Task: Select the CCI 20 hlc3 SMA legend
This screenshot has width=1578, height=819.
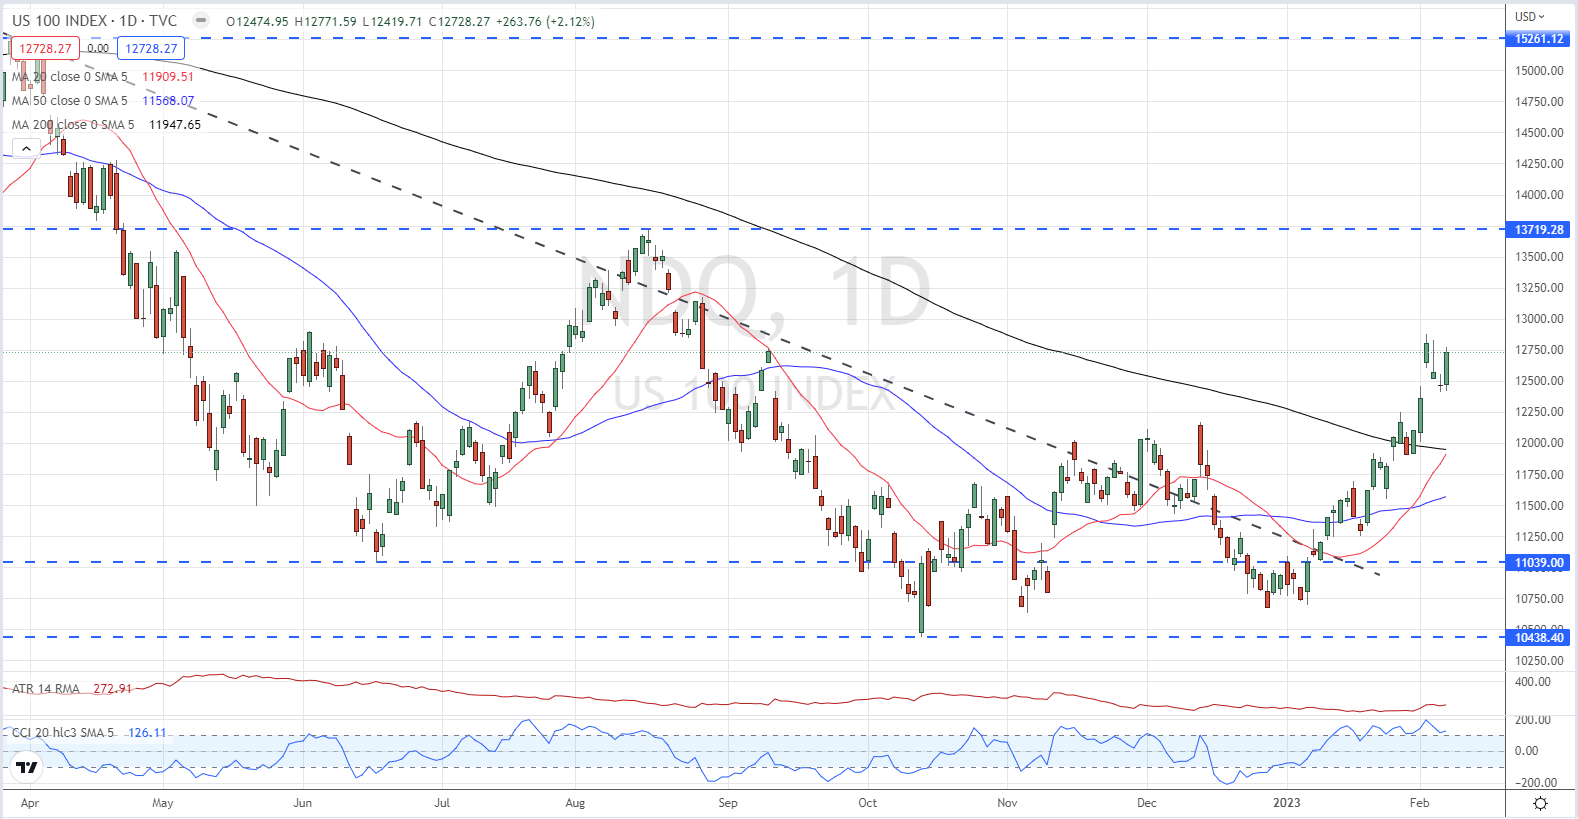Action: (x=63, y=732)
